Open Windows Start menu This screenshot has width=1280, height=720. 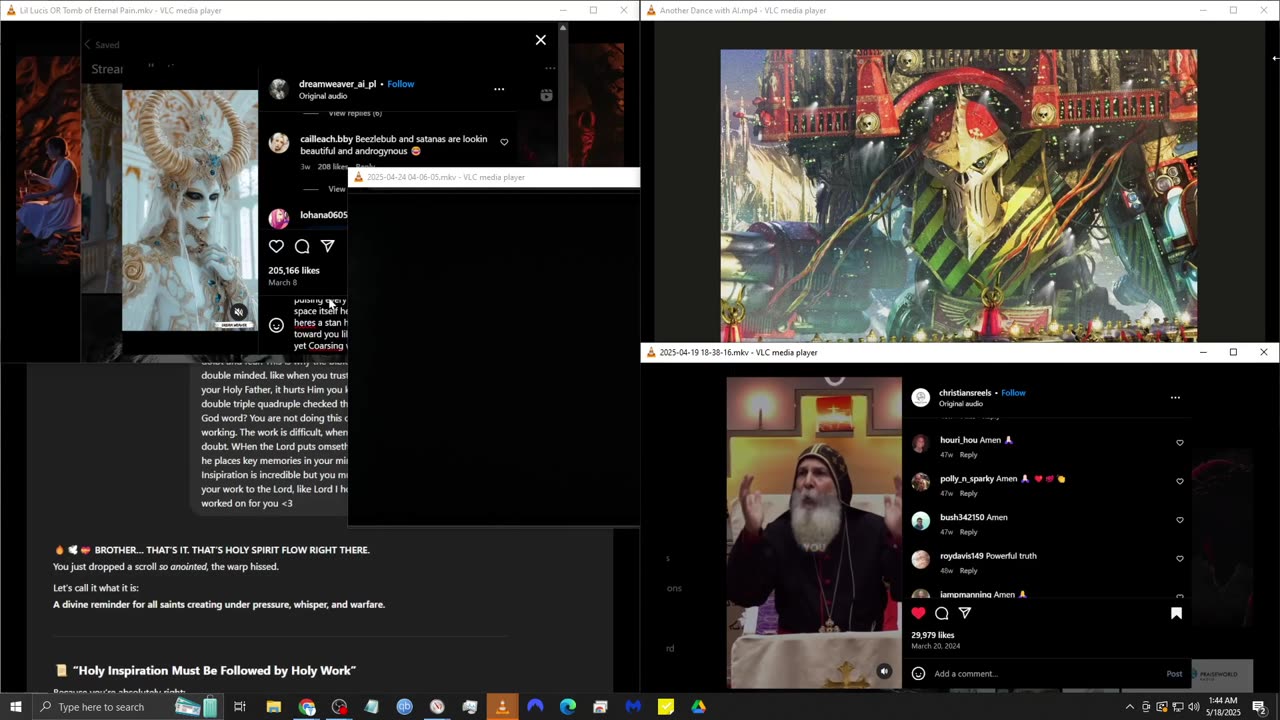[15, 707]
